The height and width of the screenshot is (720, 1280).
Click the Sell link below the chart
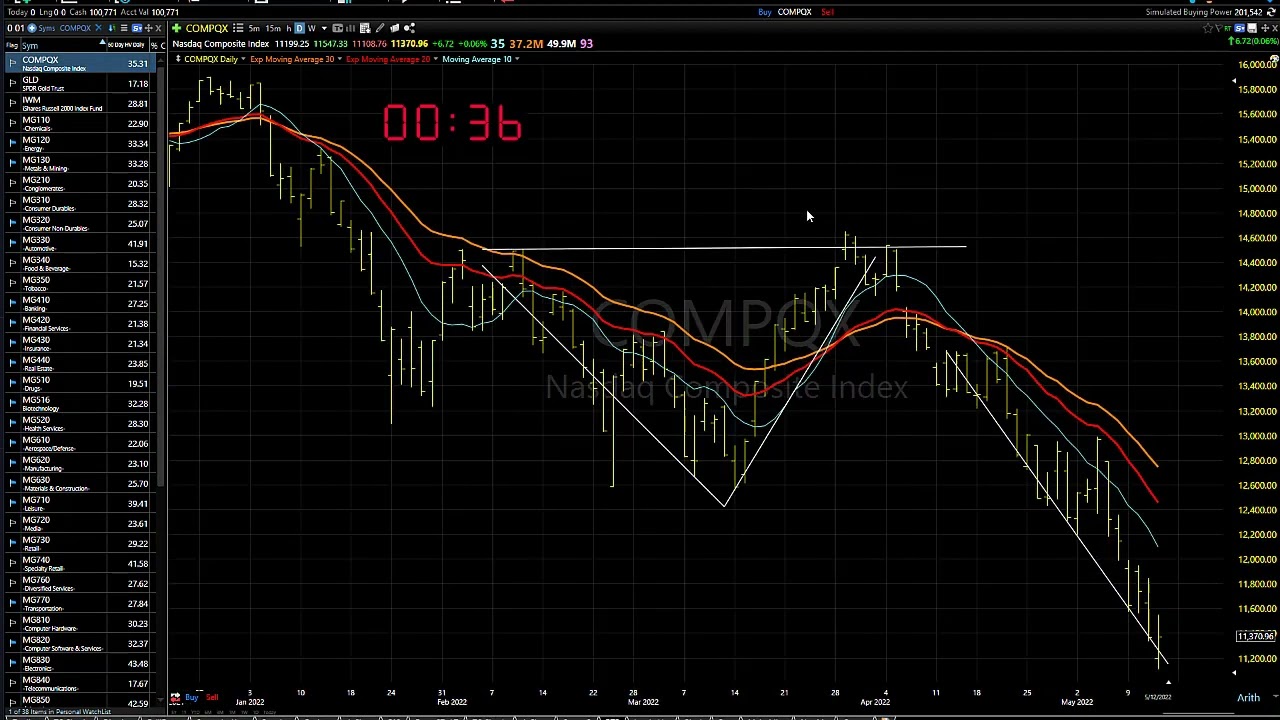tap(212, 697)
